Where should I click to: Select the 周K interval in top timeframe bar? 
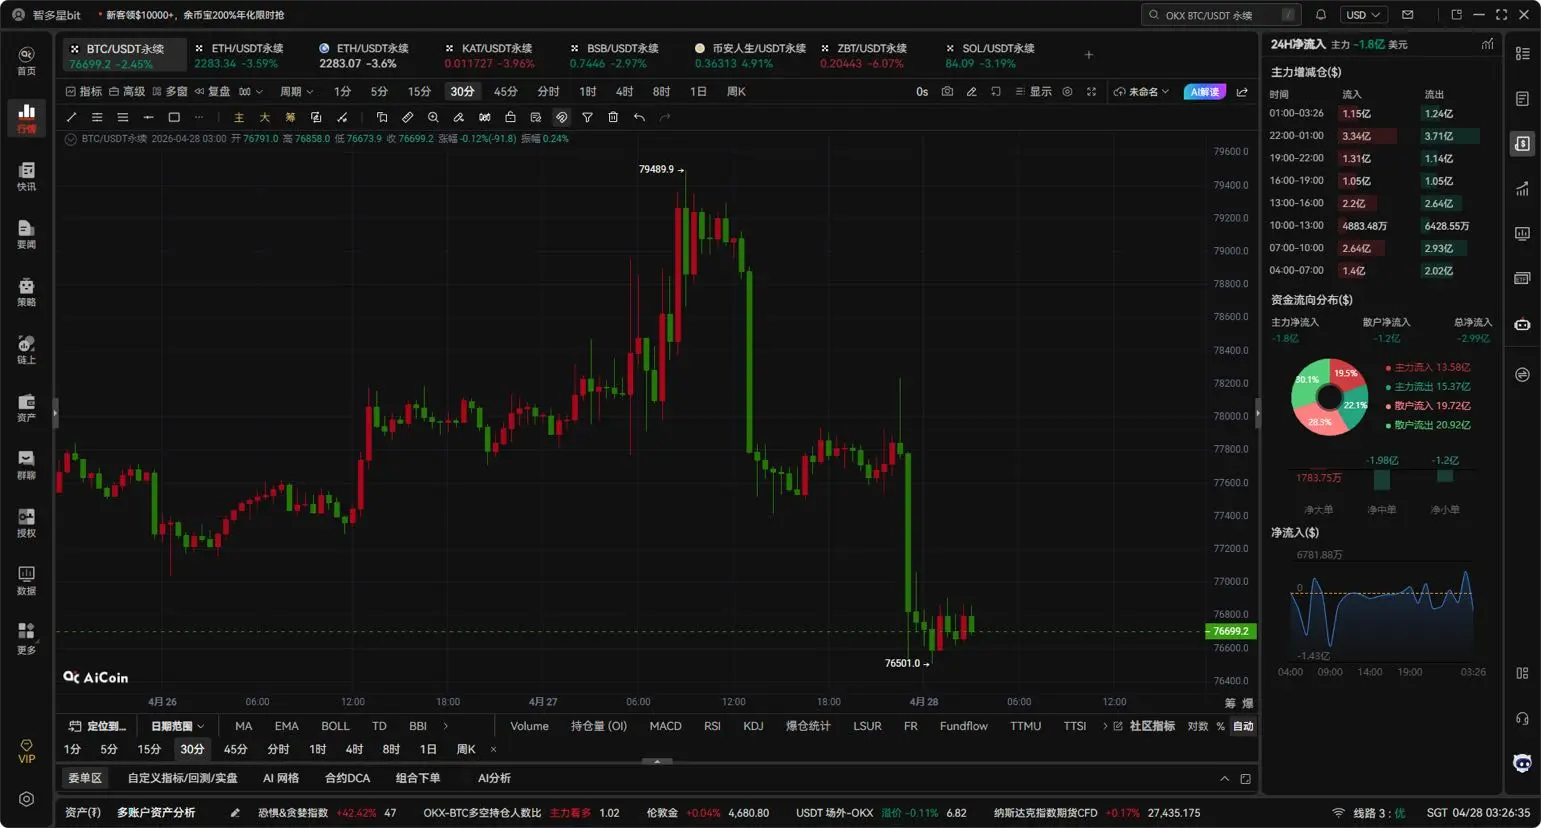tap(736, 91)
